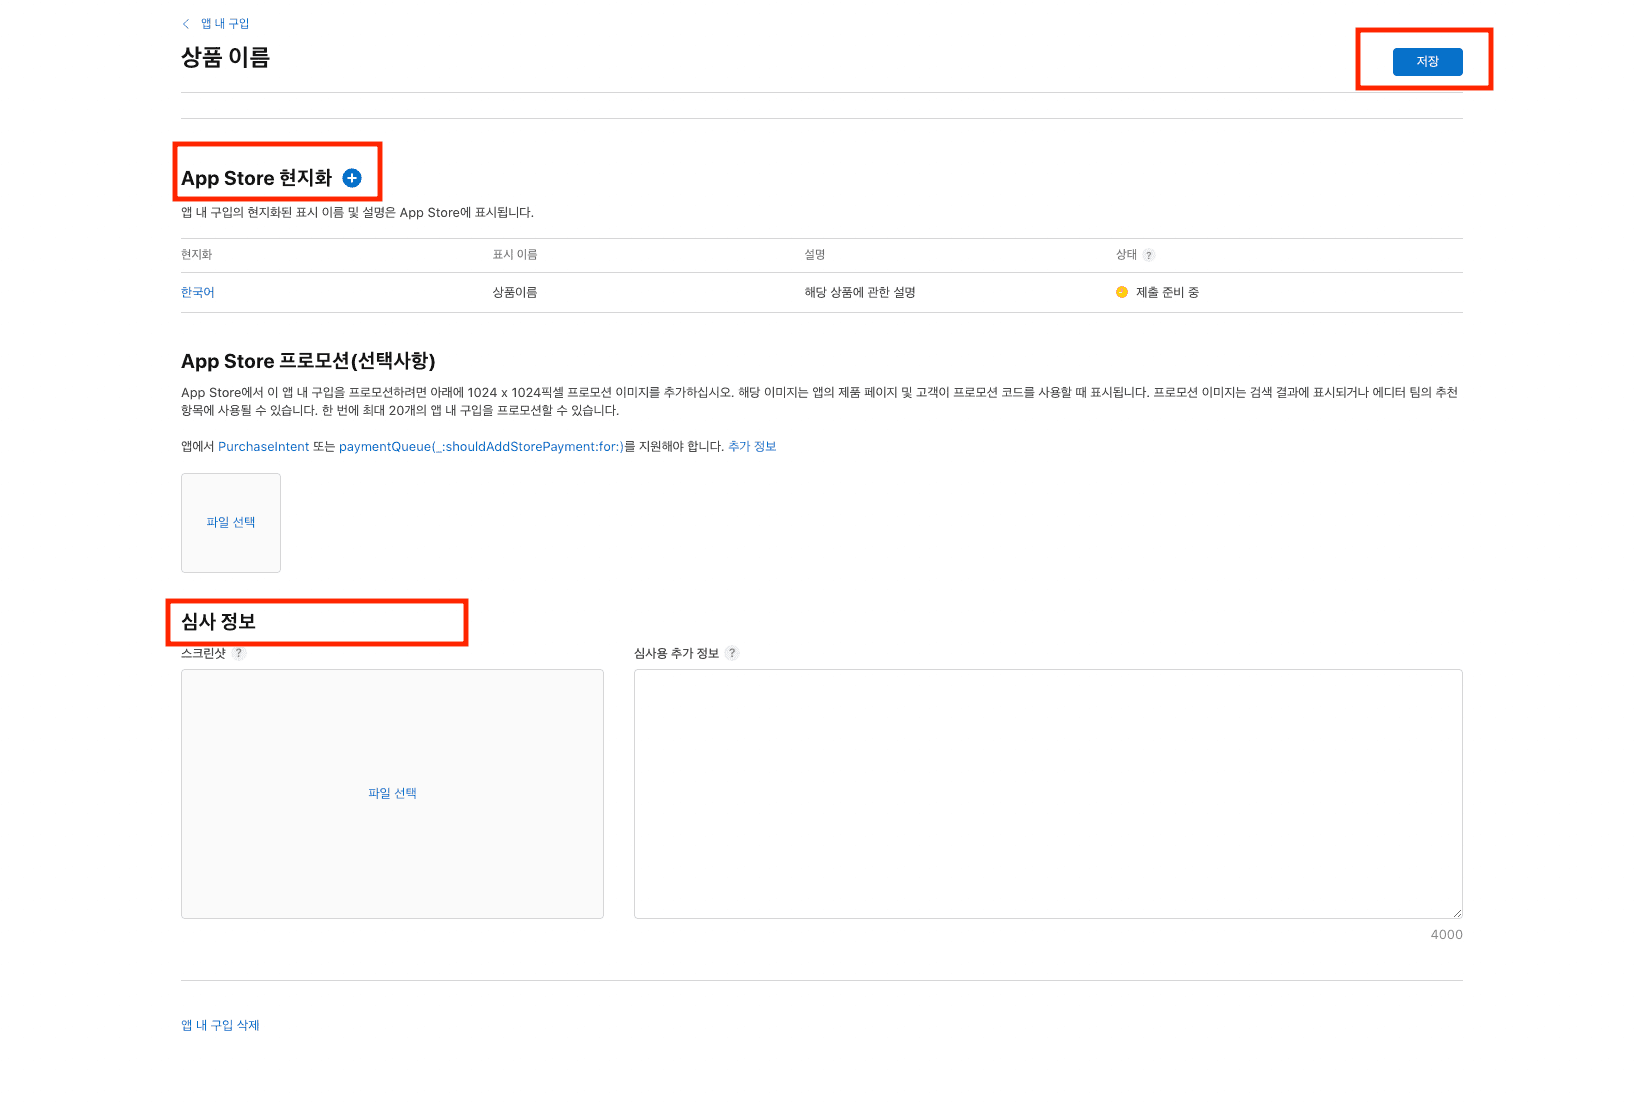Click the 제출 준비 중 status text
Viewport: 1639px width, 1107px height.
click(1167, 293)
